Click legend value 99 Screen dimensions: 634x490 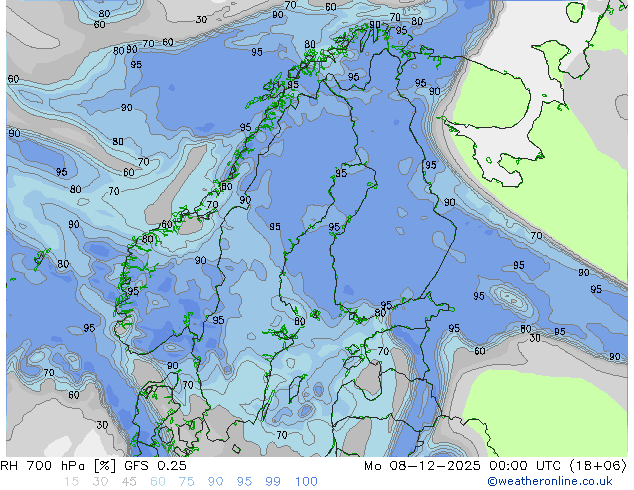pos(273,482)
